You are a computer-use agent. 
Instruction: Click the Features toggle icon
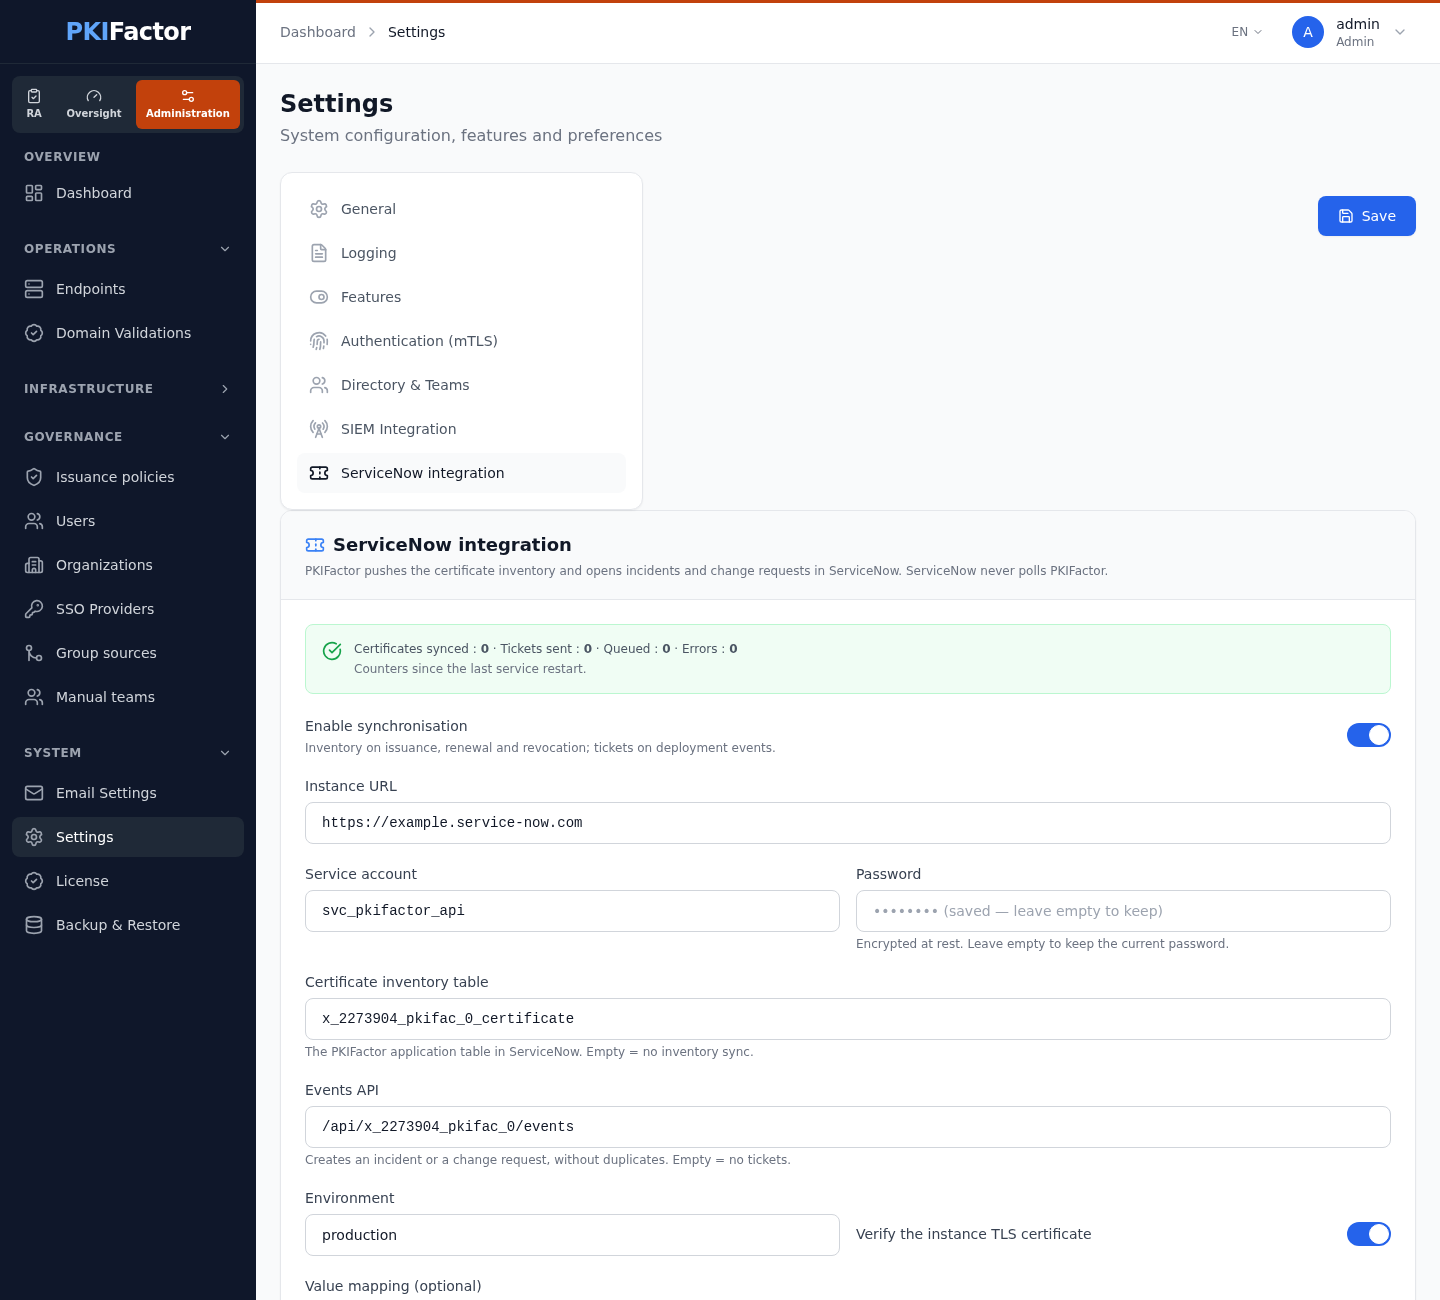coord(319,297)
